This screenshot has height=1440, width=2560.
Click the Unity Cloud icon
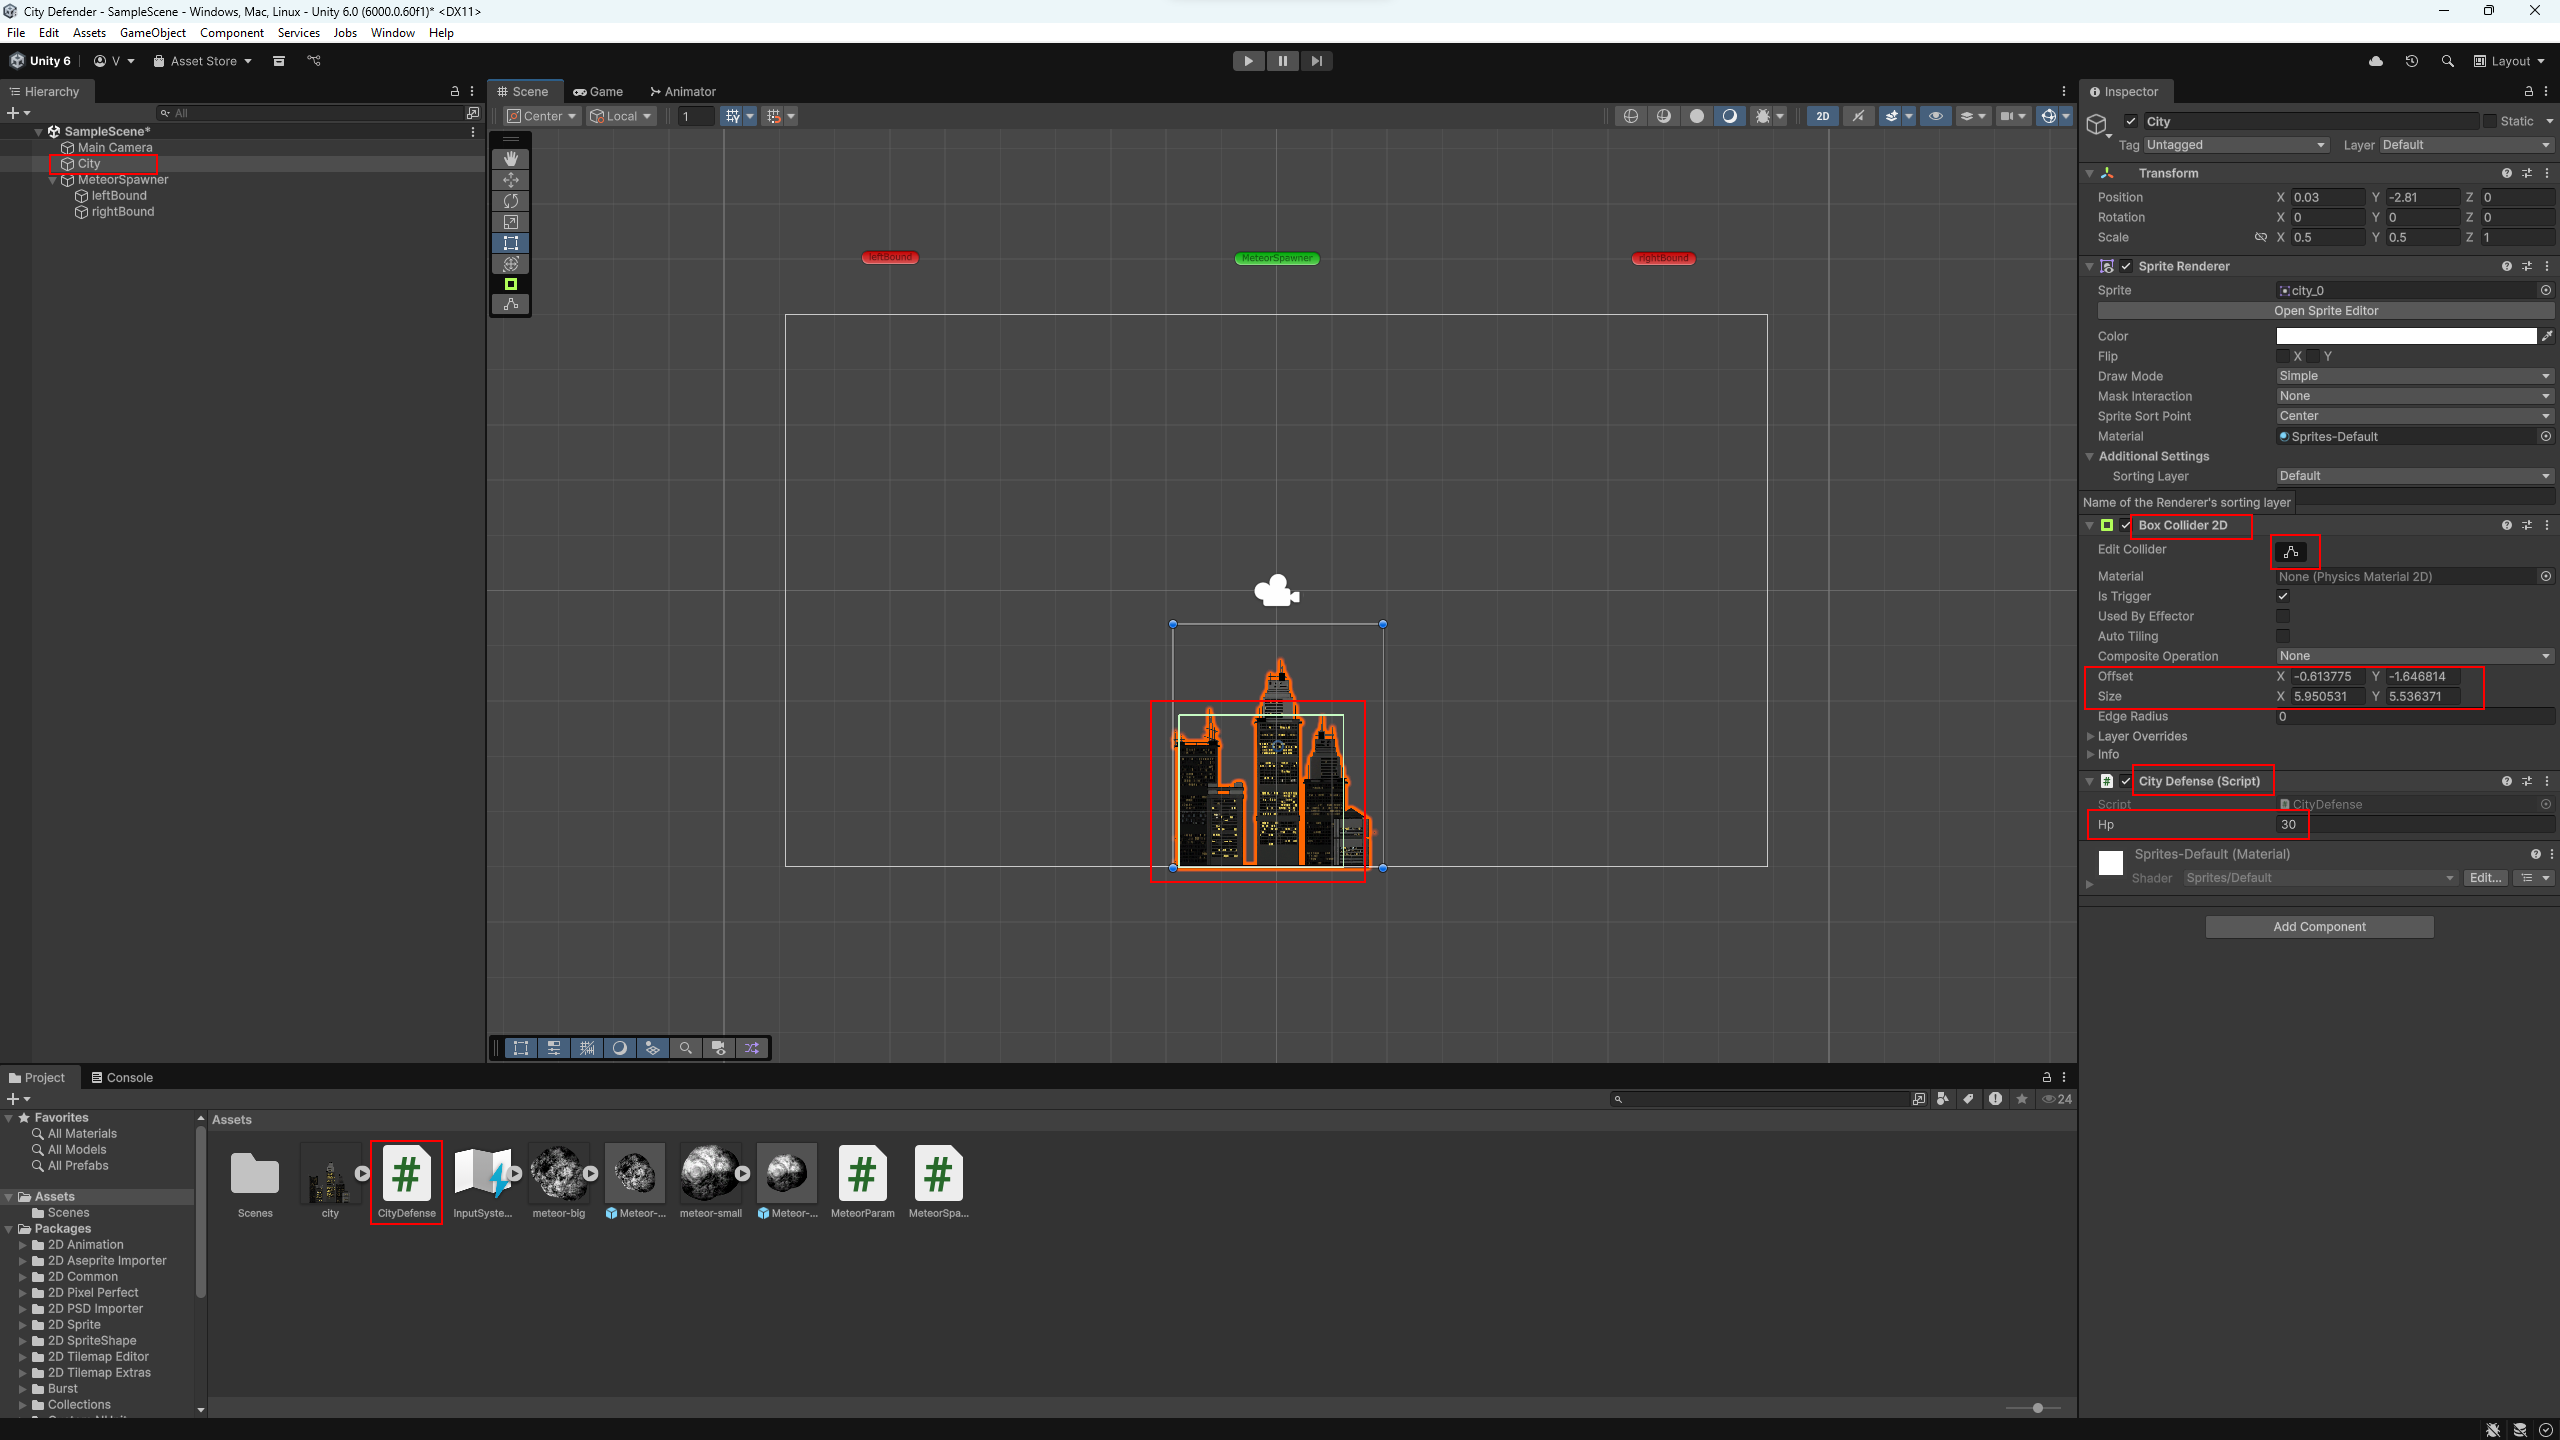(x=2376, y=61)
